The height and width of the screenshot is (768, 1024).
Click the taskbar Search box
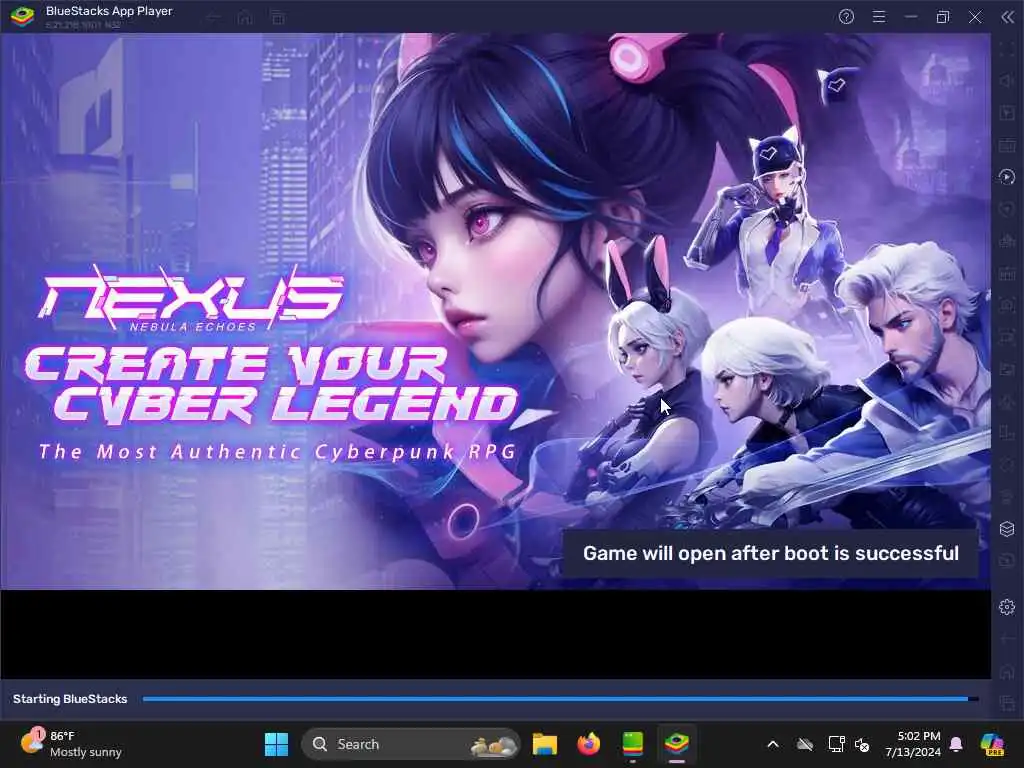(411, 744)
